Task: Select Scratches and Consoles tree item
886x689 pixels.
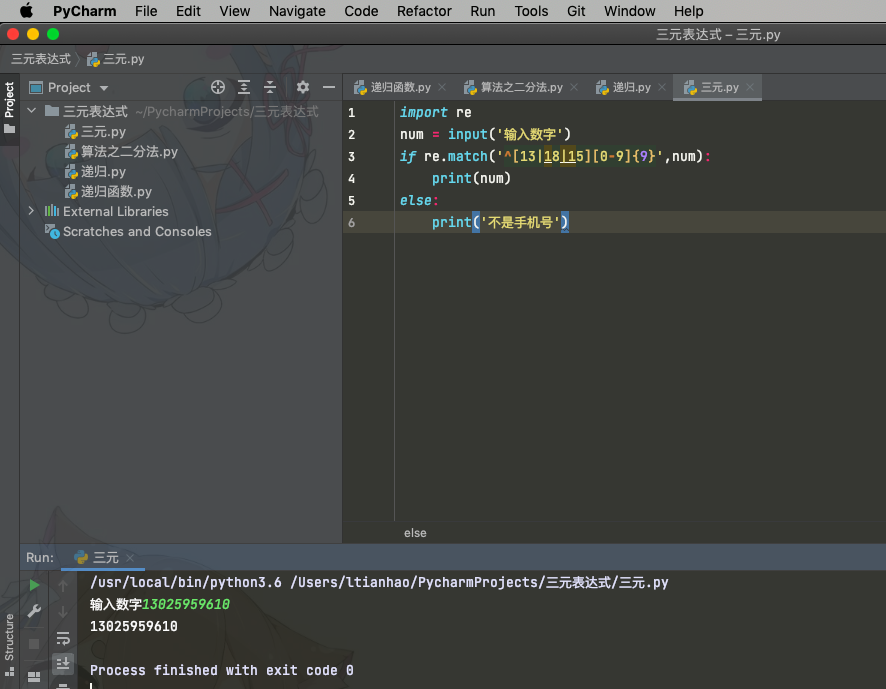Action: (x=128, y=231)
